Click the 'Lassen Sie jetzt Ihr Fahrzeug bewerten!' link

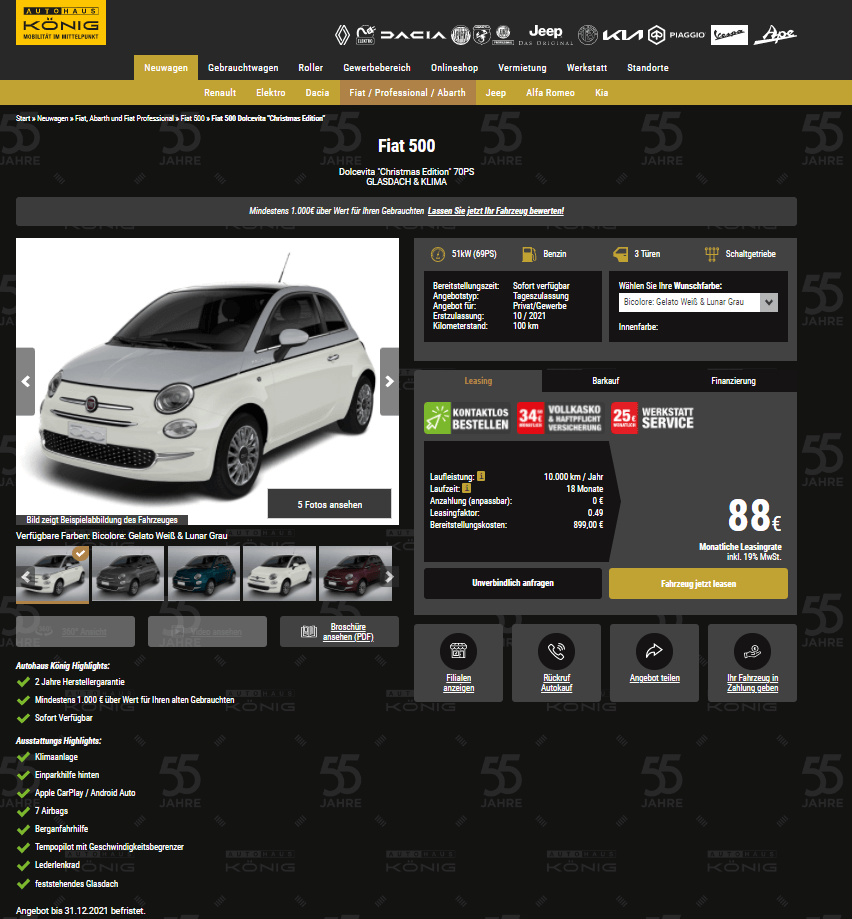496,211
